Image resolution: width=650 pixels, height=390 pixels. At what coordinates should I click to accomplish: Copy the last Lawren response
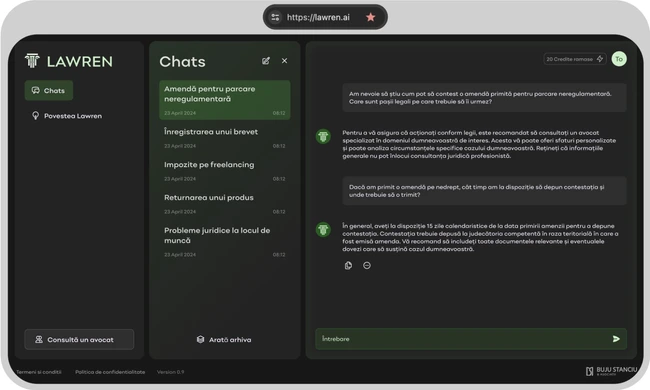348,266
